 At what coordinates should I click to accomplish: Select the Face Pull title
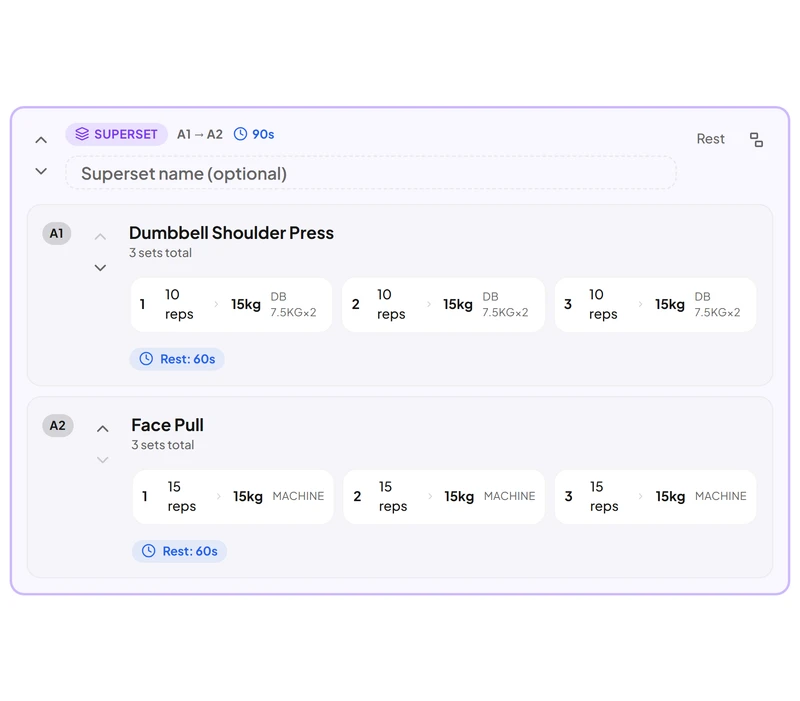[x=167, y=425]
